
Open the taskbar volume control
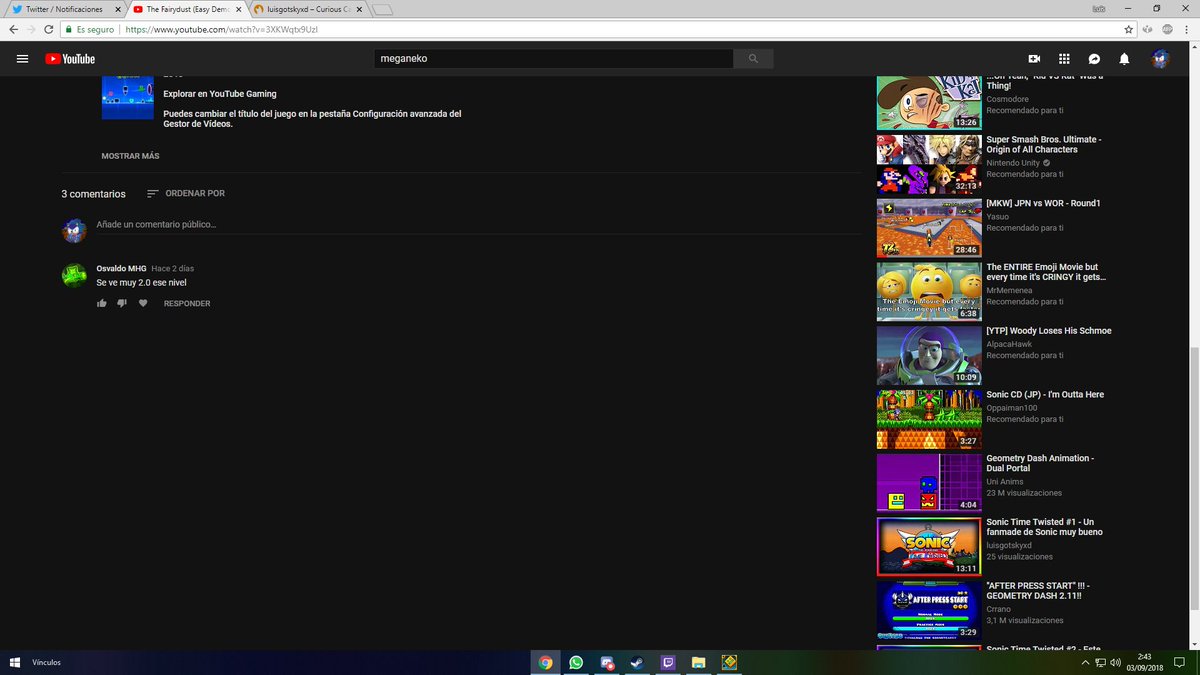1115,662
